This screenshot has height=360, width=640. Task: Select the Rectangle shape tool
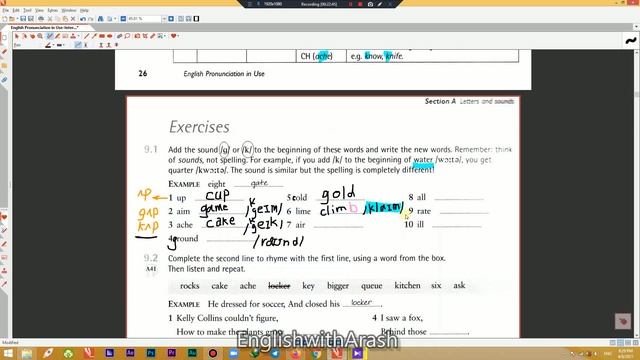[x=102, y=36]
